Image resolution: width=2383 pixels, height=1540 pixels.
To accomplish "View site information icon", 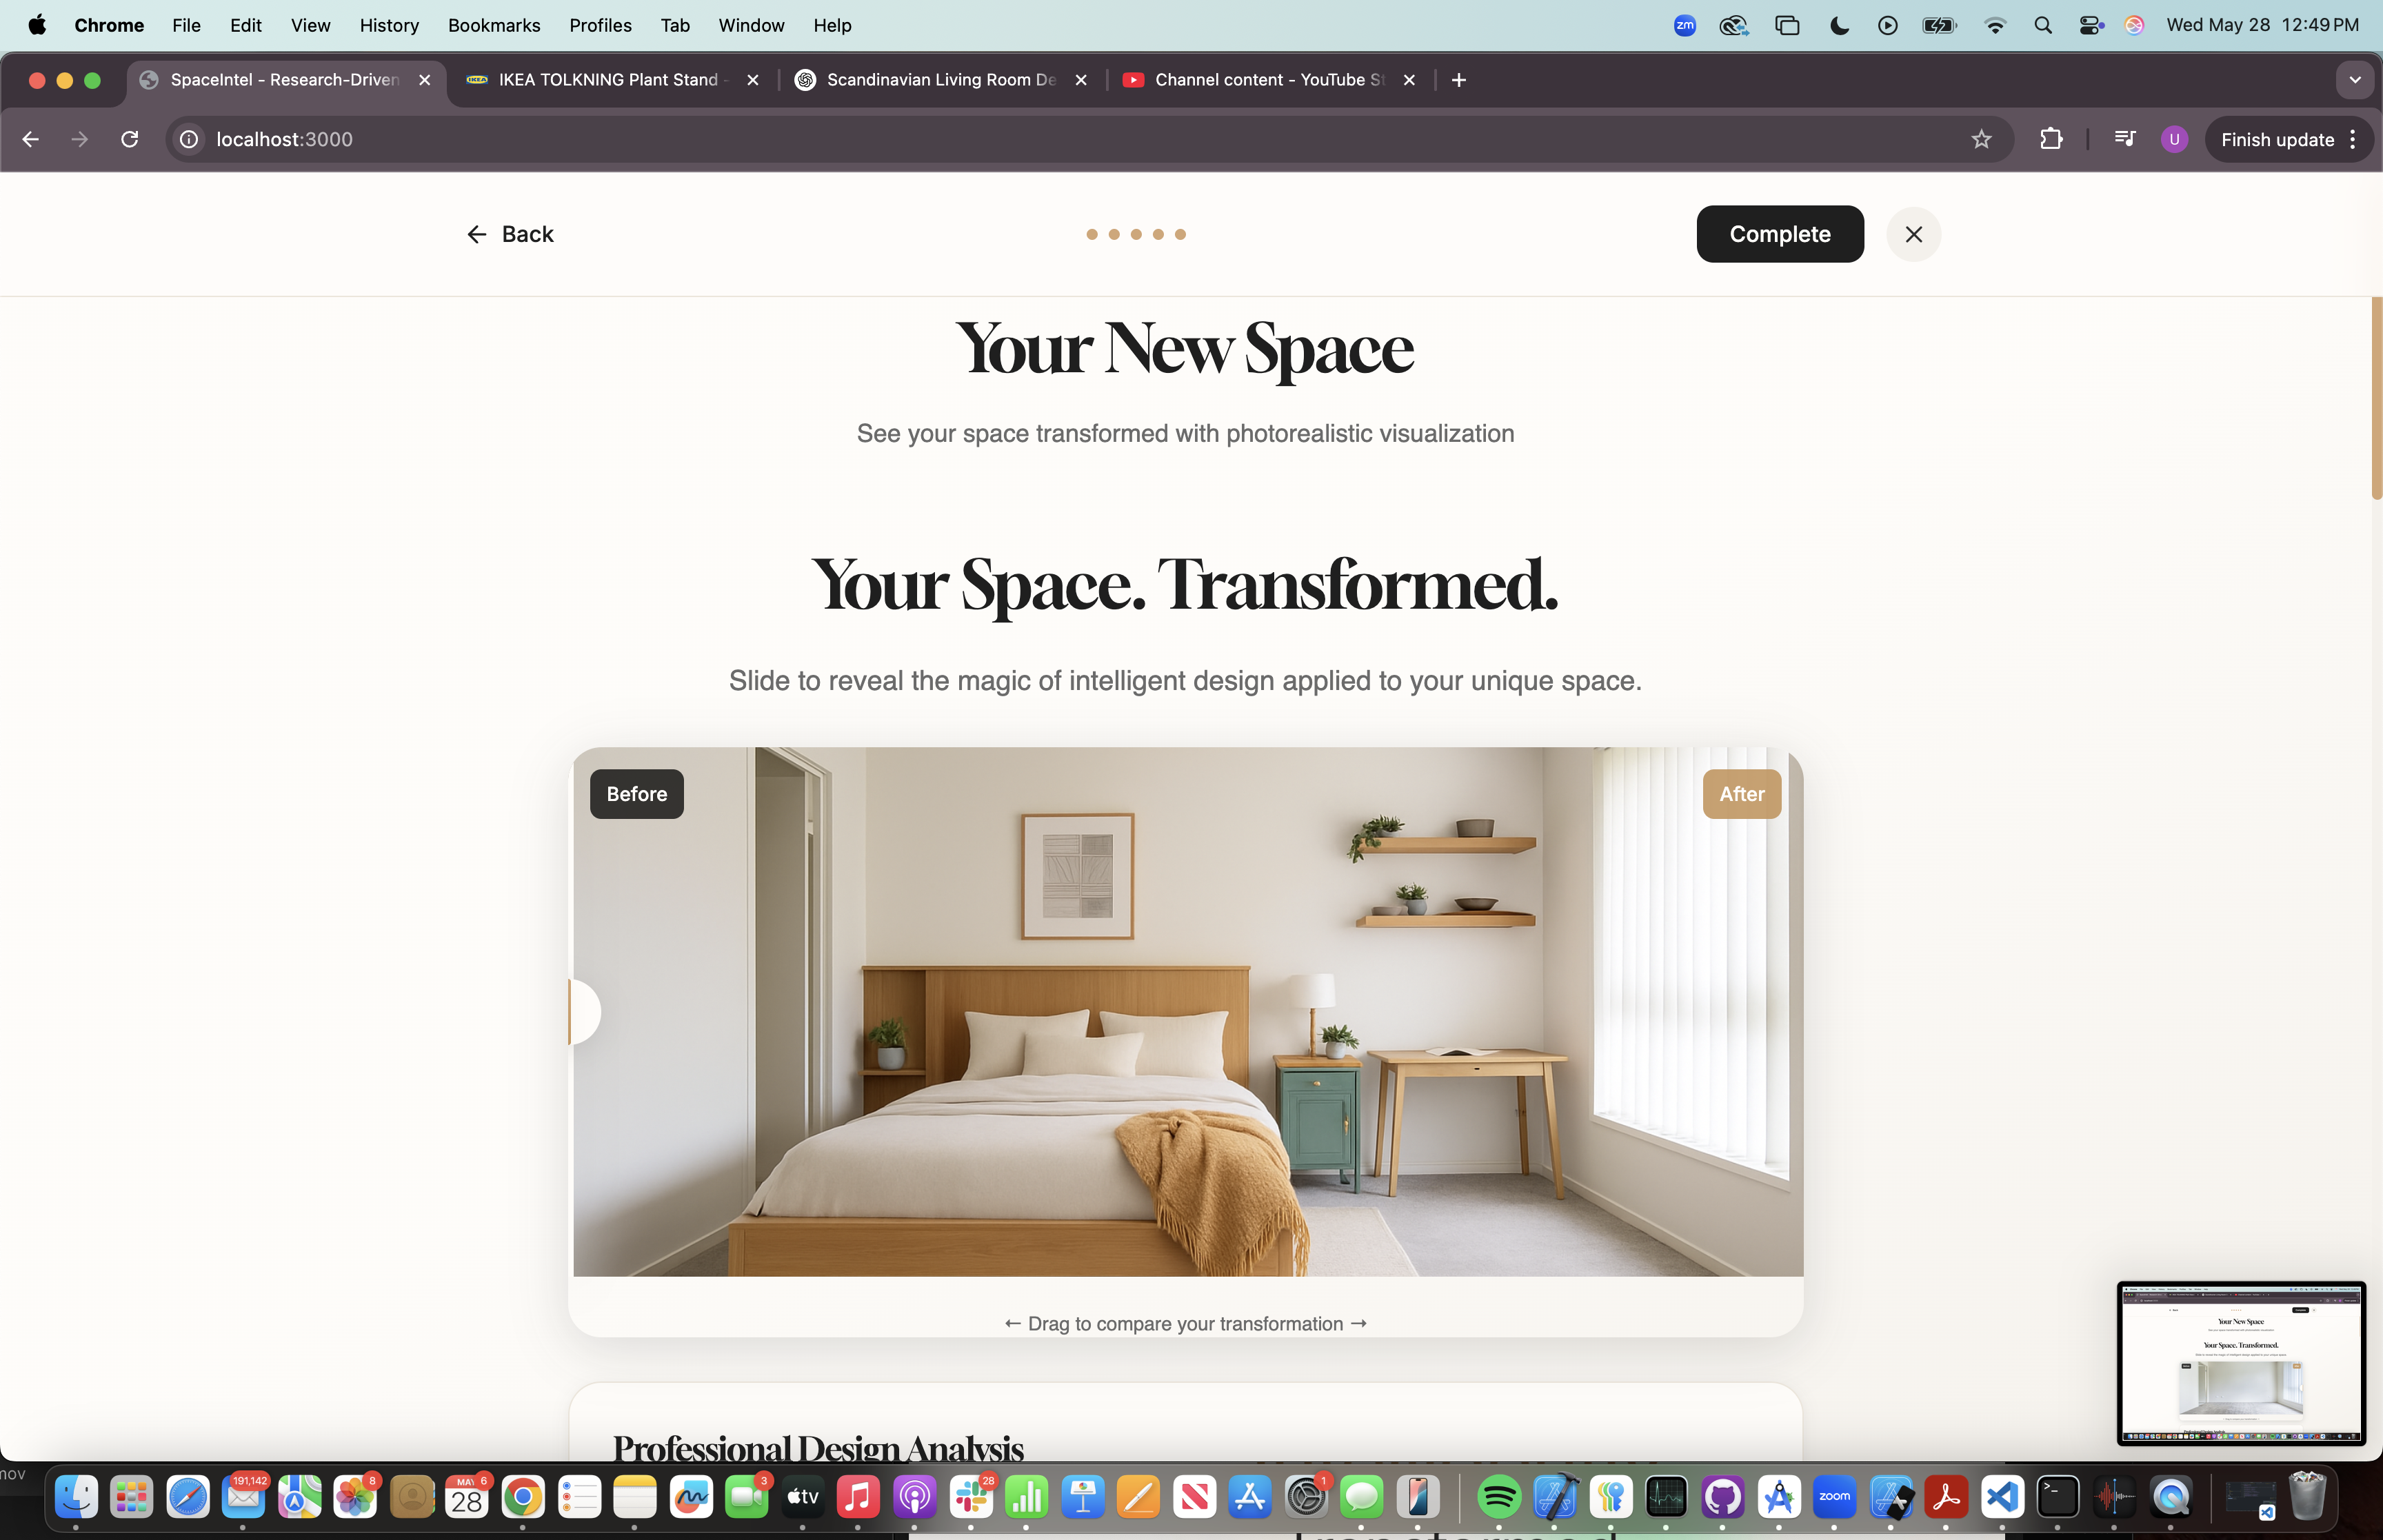I will point(189,140).
